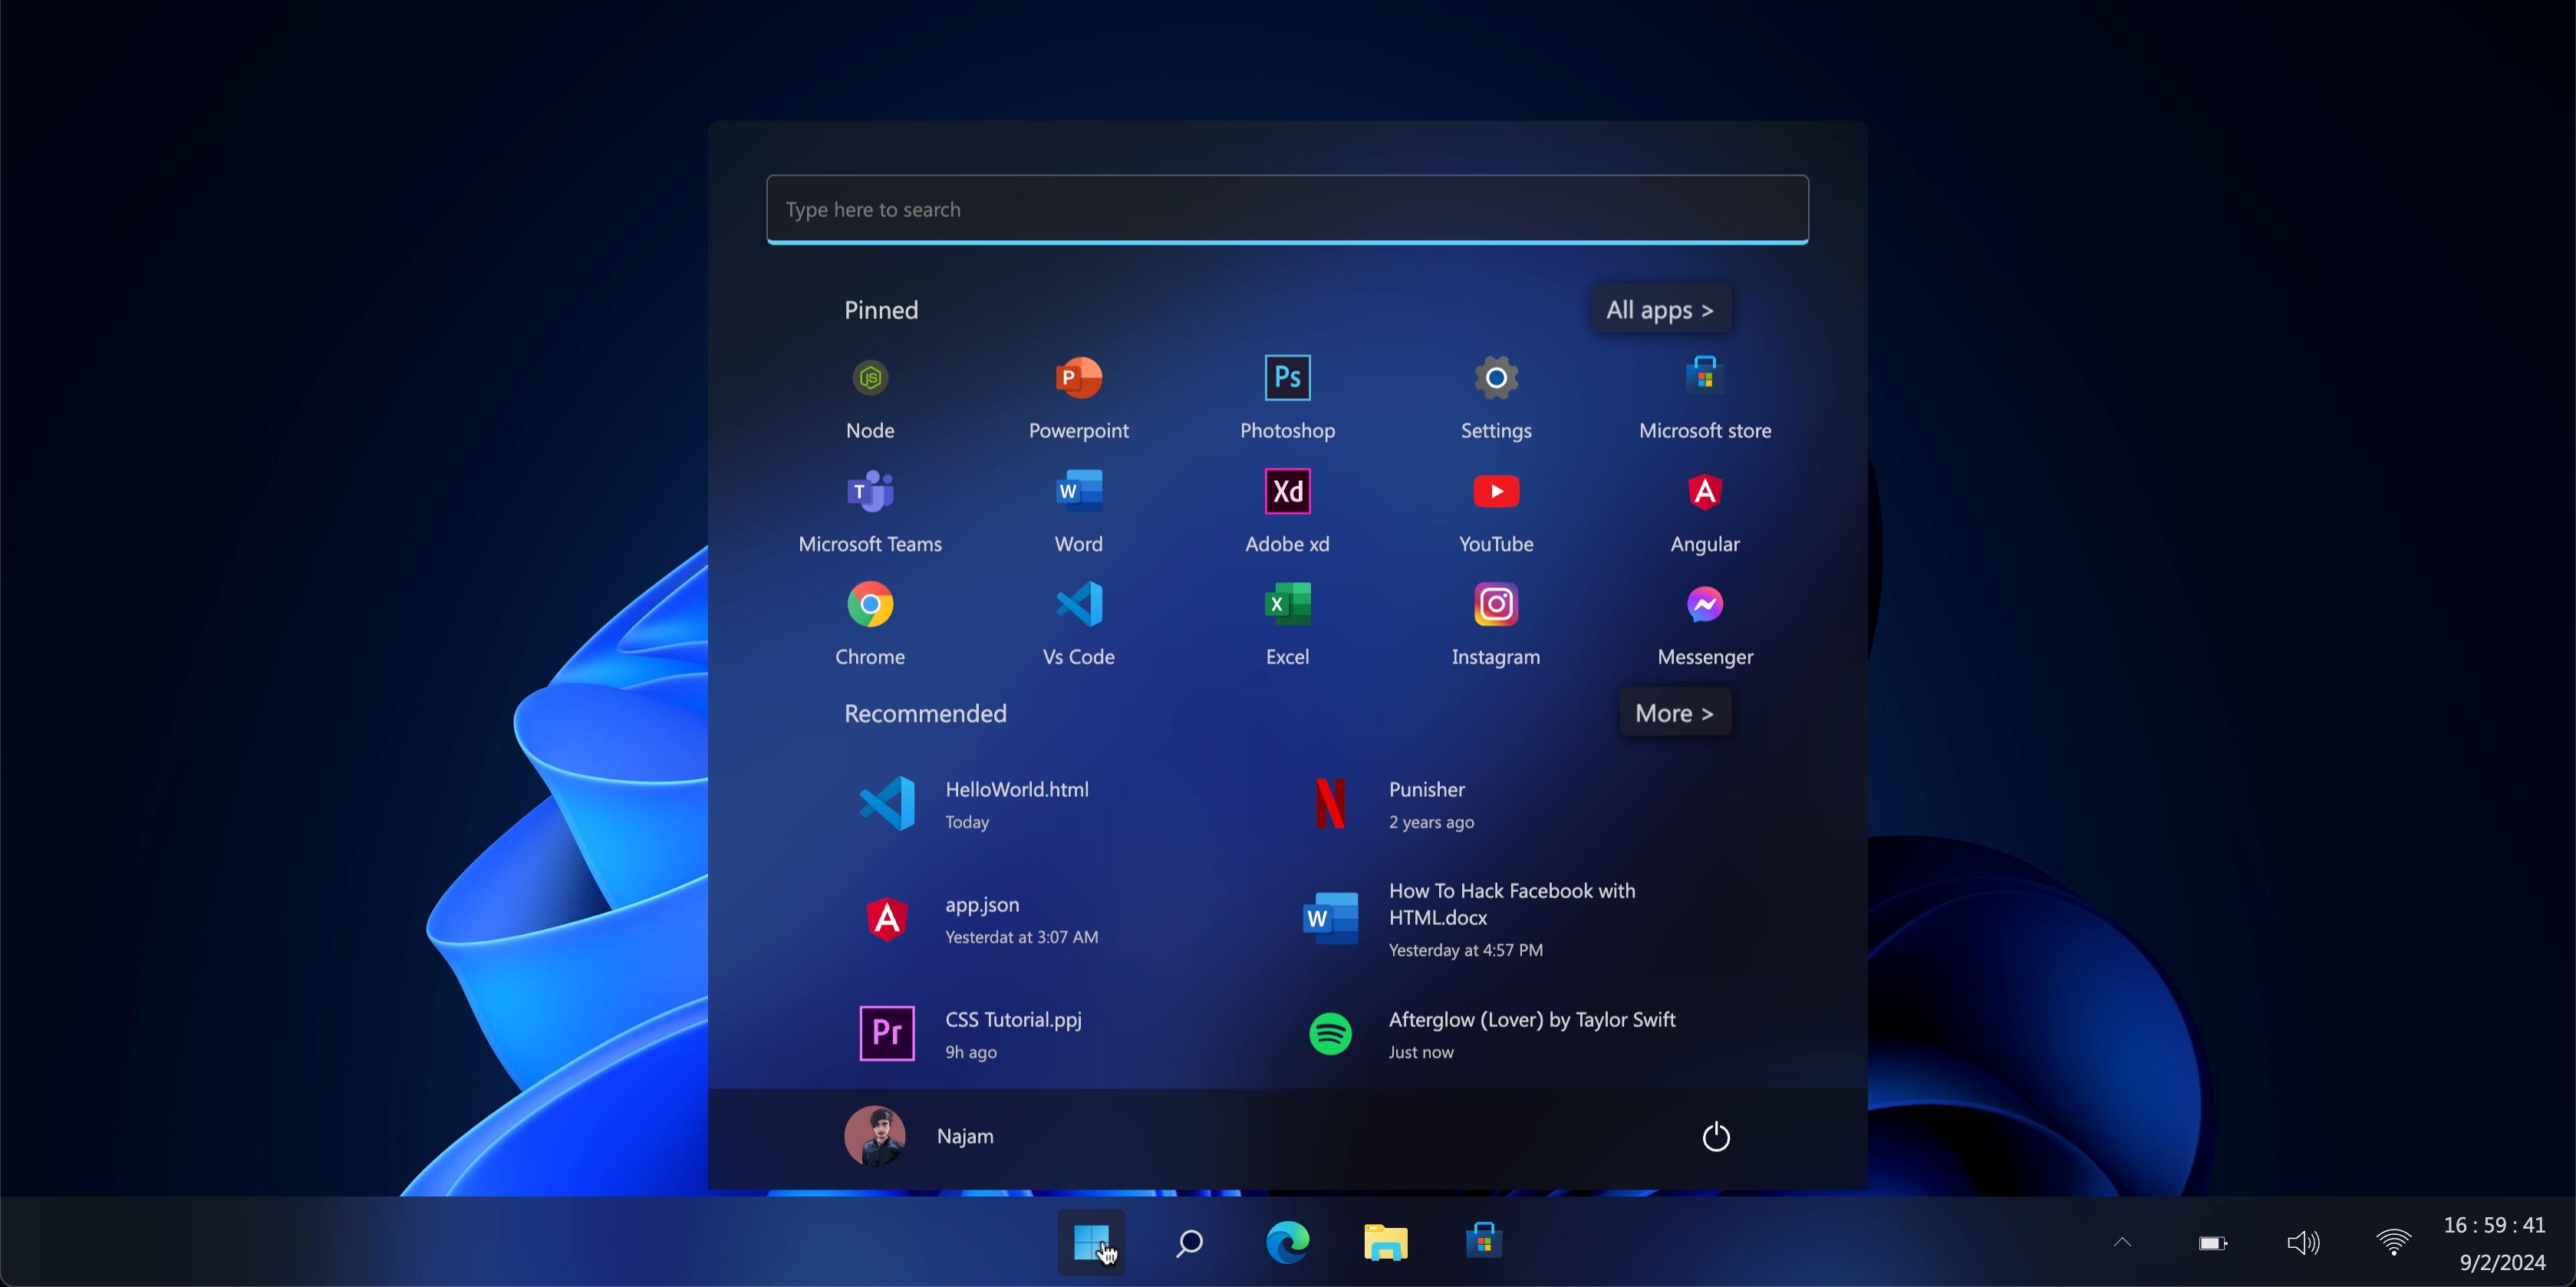Open the Angular pinned app
Image resolution: width=2576 pixels, height=1287 pixels.
point(1704,511)
